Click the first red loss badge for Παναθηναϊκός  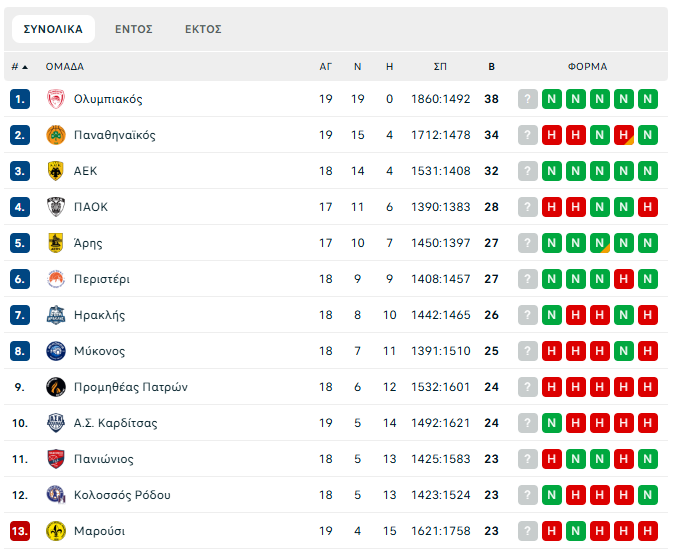(x=552, y=135)
